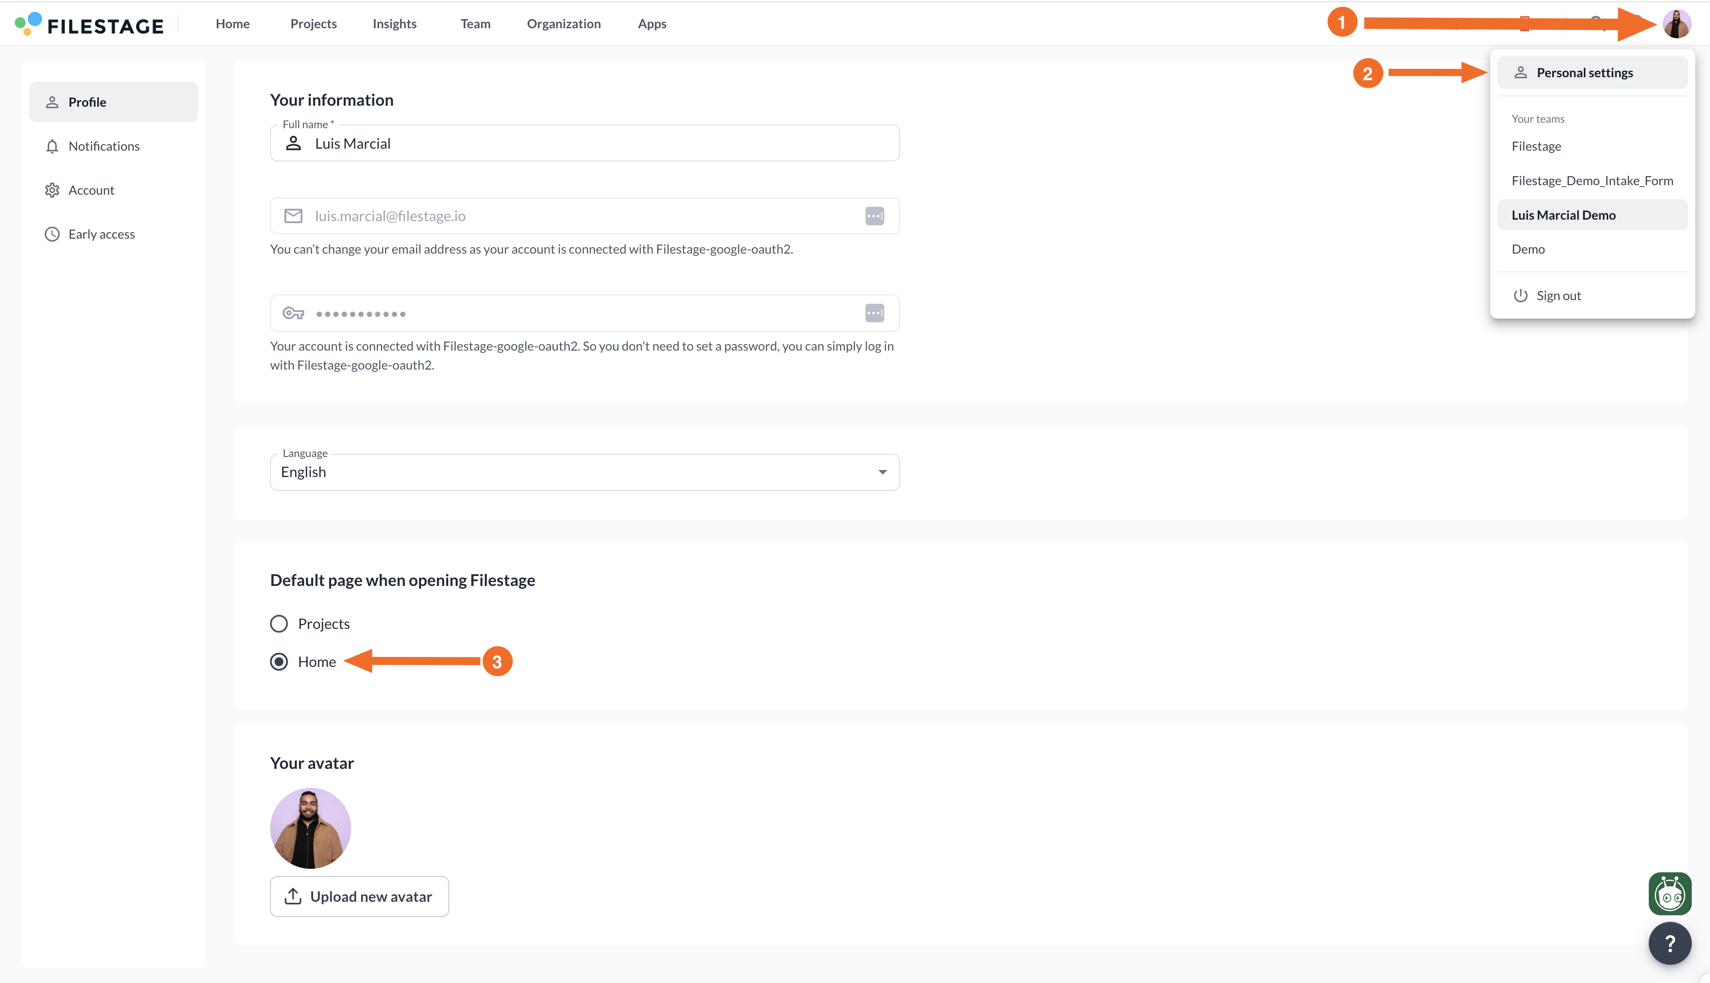Open Organization in top navigation
Image resolution: width=1710 pixels, height=983 pixels.
(x=564, y=24)
